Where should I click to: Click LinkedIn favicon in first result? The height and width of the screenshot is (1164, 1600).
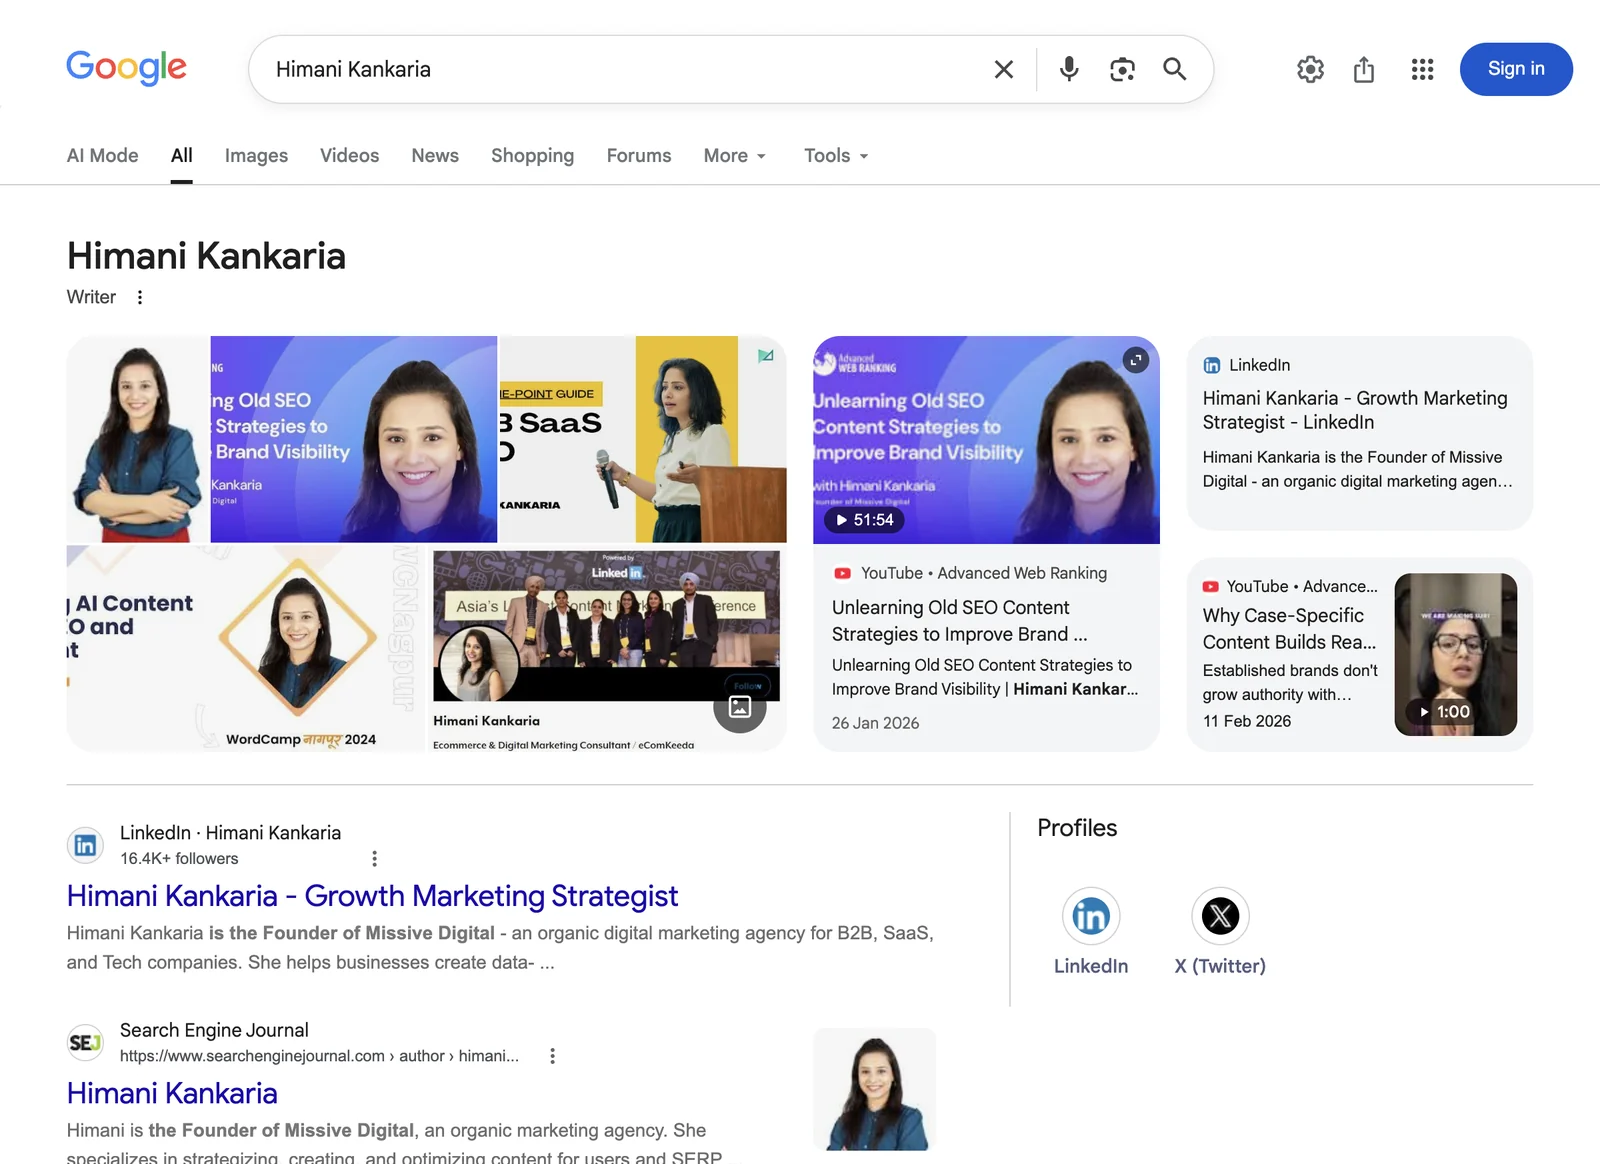[x=85, y=845]
